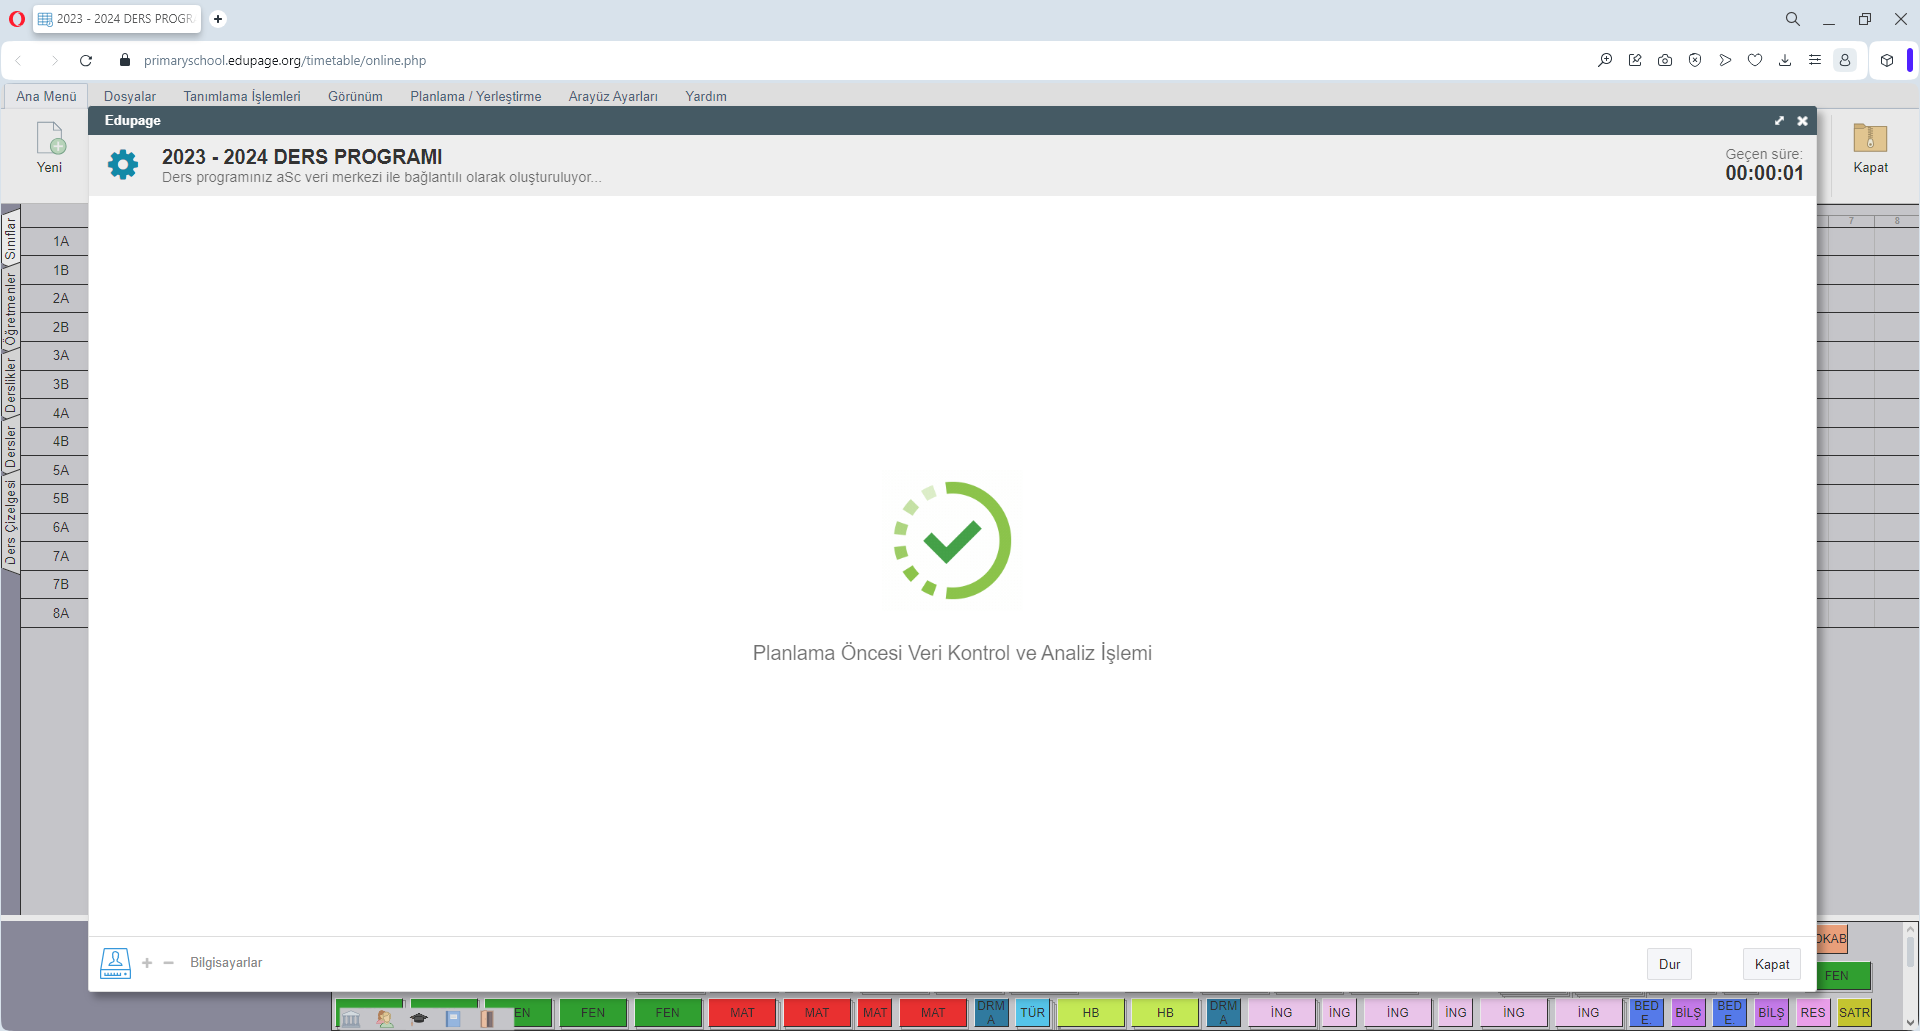Viewport: 1920px width, 1031px height.
Task: Click the school building icon in the bottom bar
Action: click(x=351, y=1019)
